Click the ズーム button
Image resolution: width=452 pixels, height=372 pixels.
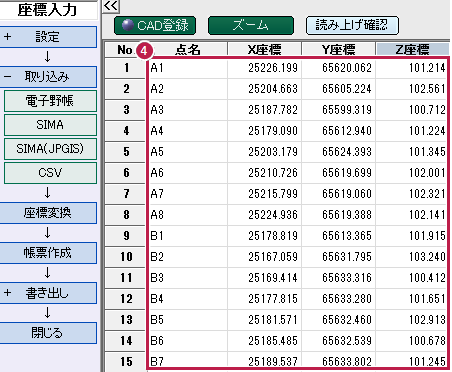point(251,26)
